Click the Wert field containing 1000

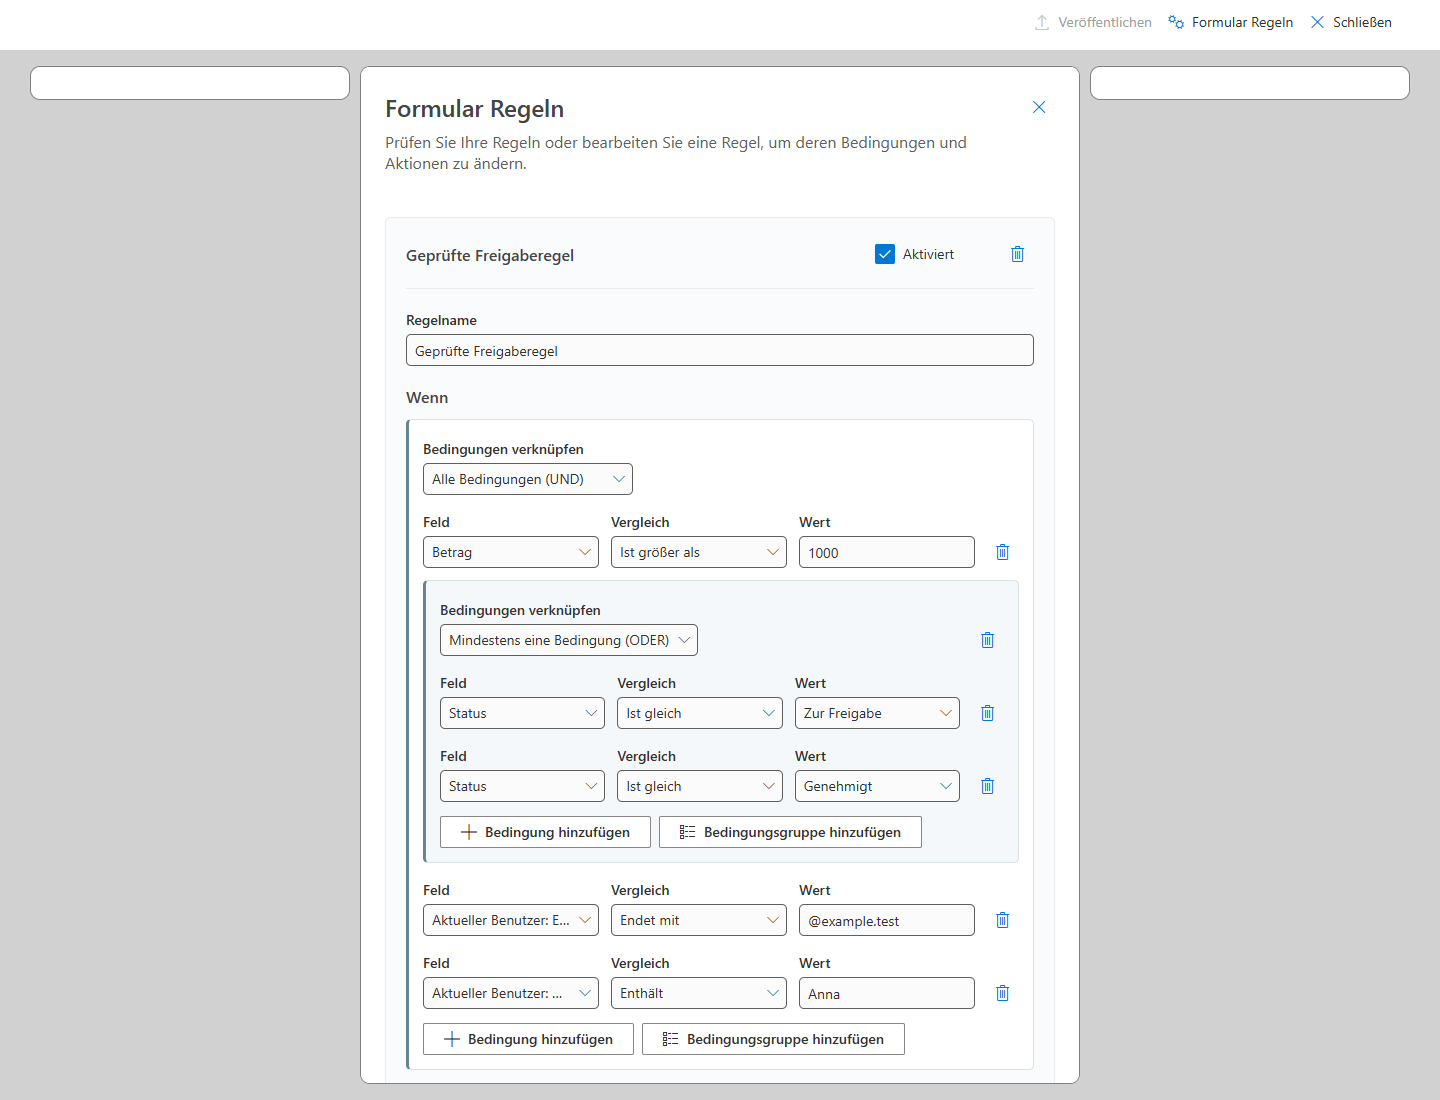click(x=887, y=552)
